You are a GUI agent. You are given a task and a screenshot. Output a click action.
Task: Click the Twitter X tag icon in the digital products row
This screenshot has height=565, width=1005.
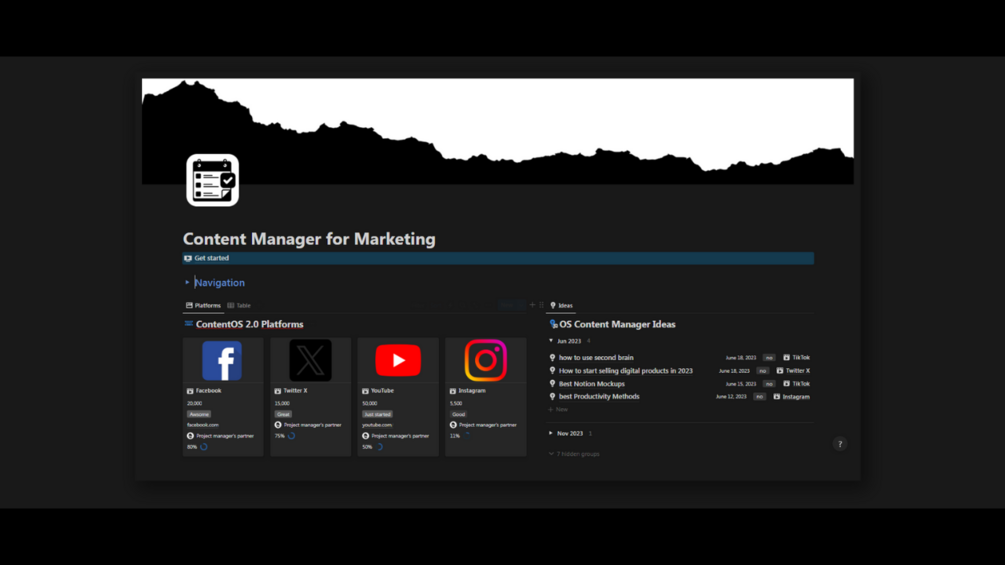pyautogui.click(x=780, y=370)
